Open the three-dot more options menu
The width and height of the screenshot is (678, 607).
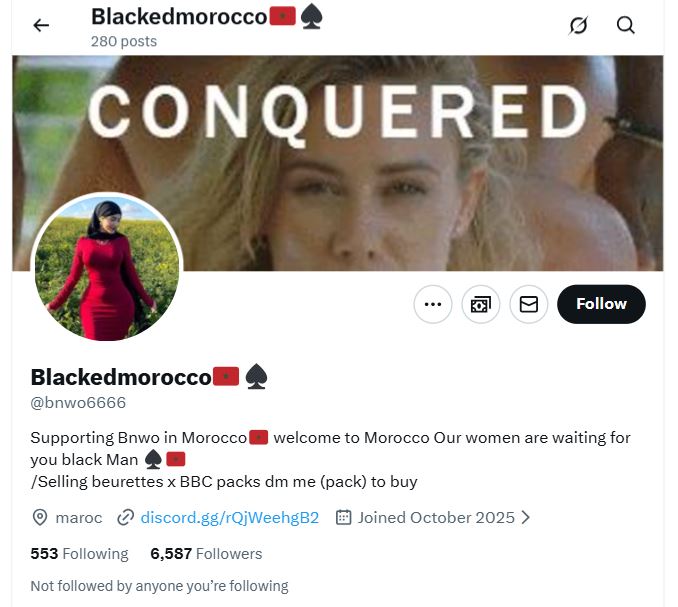(x=433, y=304)
